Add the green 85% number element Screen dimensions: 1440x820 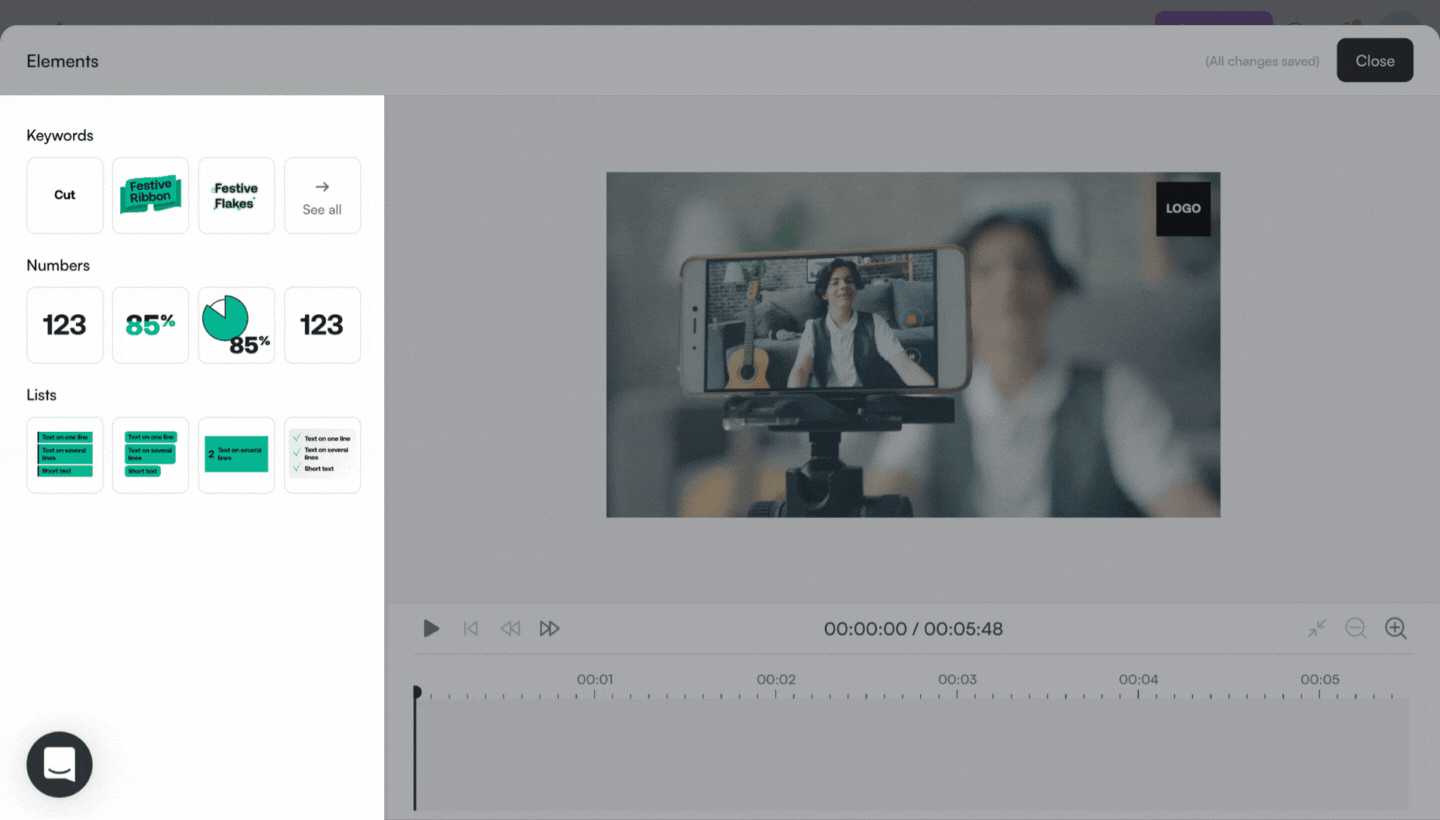[150, 325]
